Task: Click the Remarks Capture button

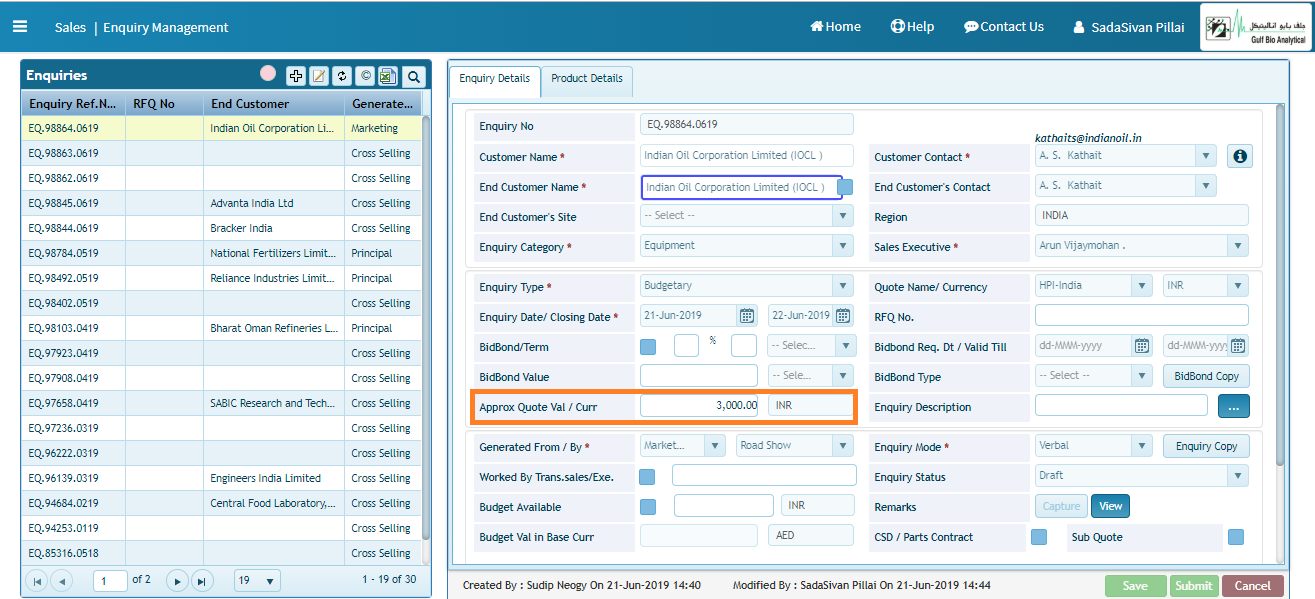Action: coord(1061,506)
